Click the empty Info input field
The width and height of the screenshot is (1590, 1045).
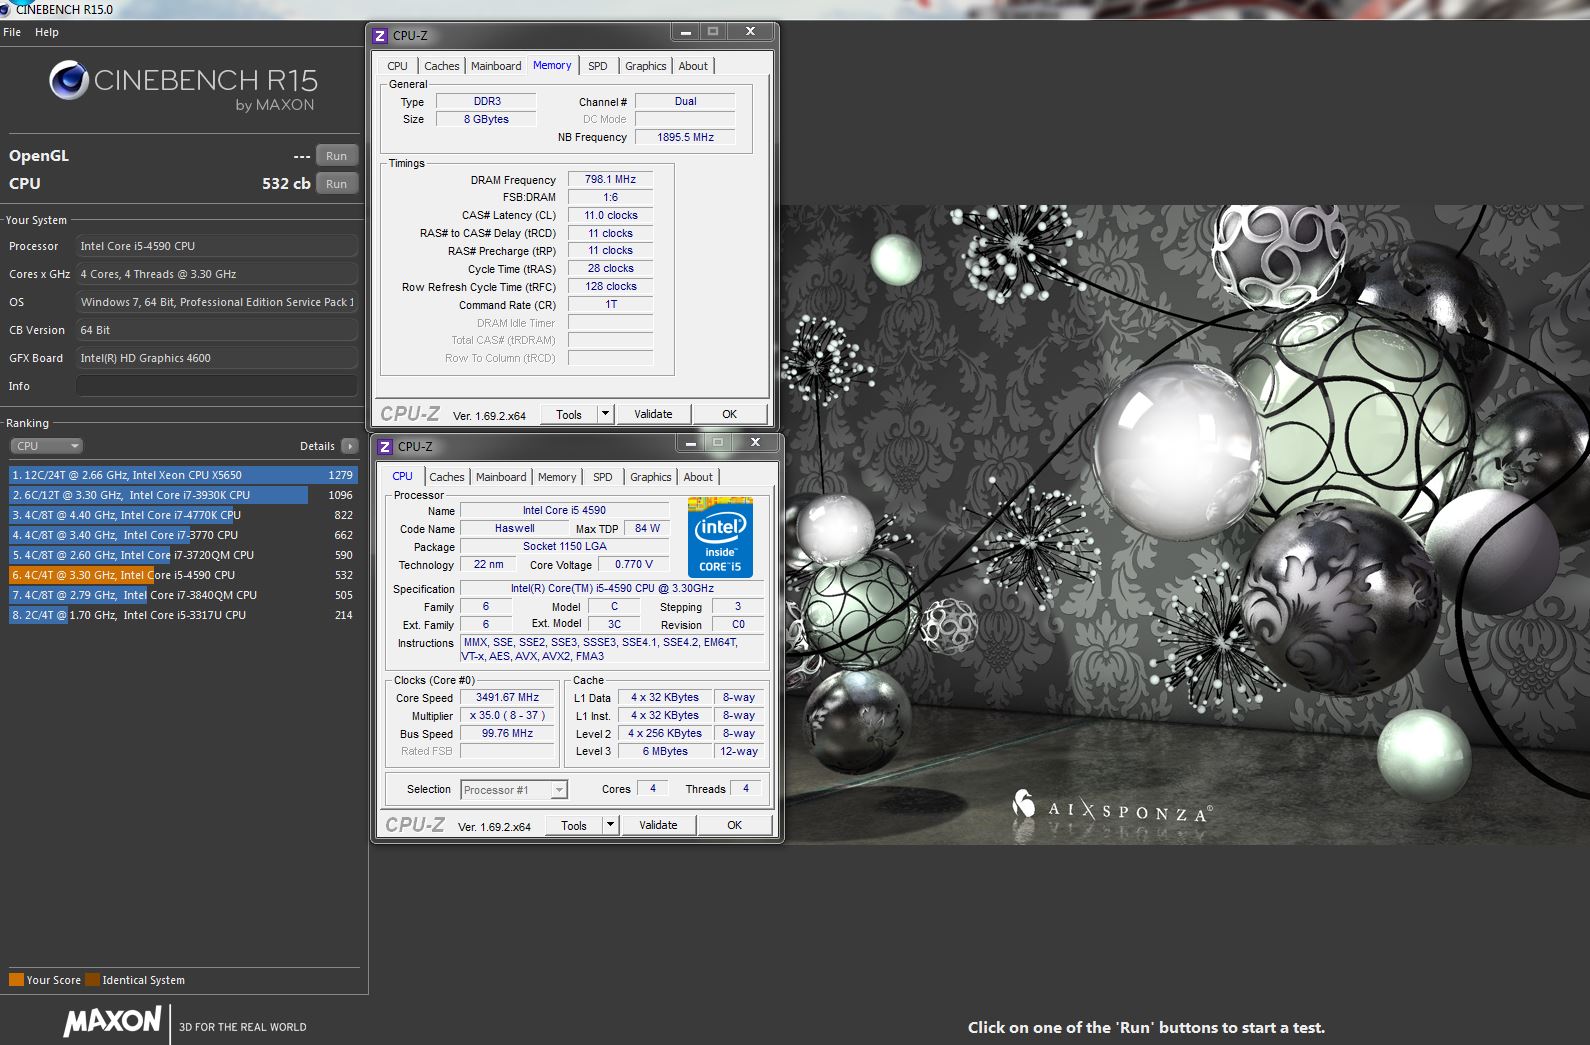pyautogui.click(x=217, y=386)
